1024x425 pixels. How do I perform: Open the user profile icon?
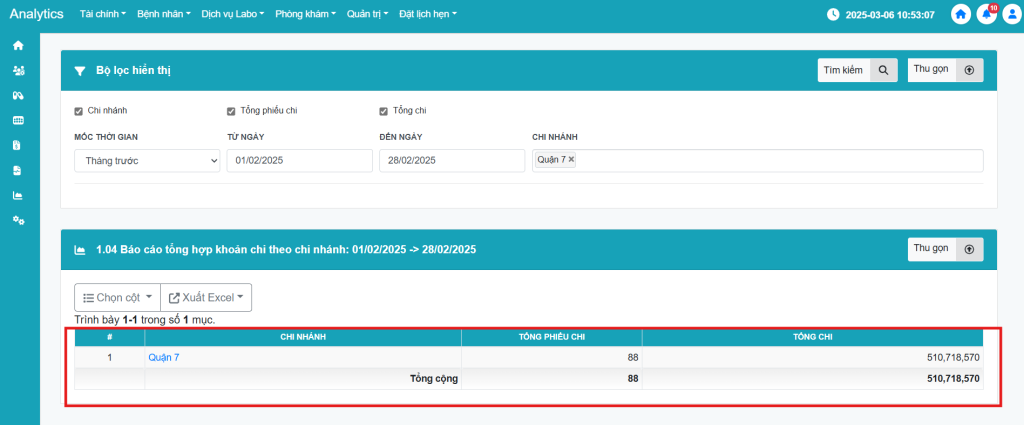click(x=1011, y=15)
